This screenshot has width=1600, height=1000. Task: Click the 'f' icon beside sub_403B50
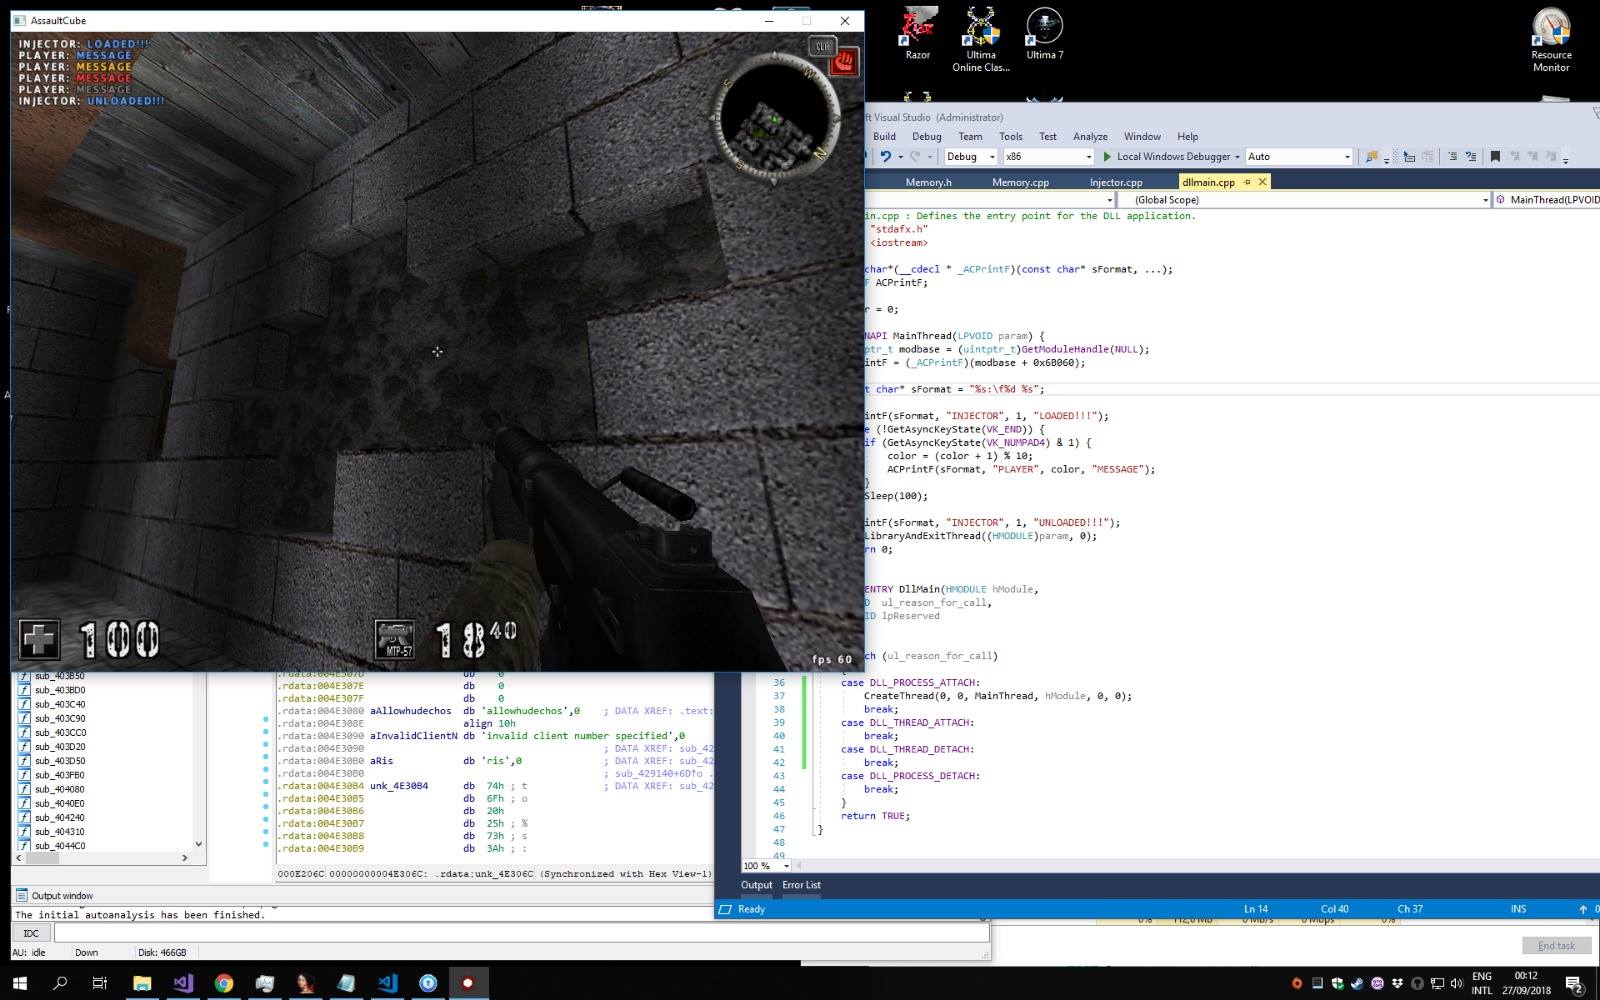22,675
